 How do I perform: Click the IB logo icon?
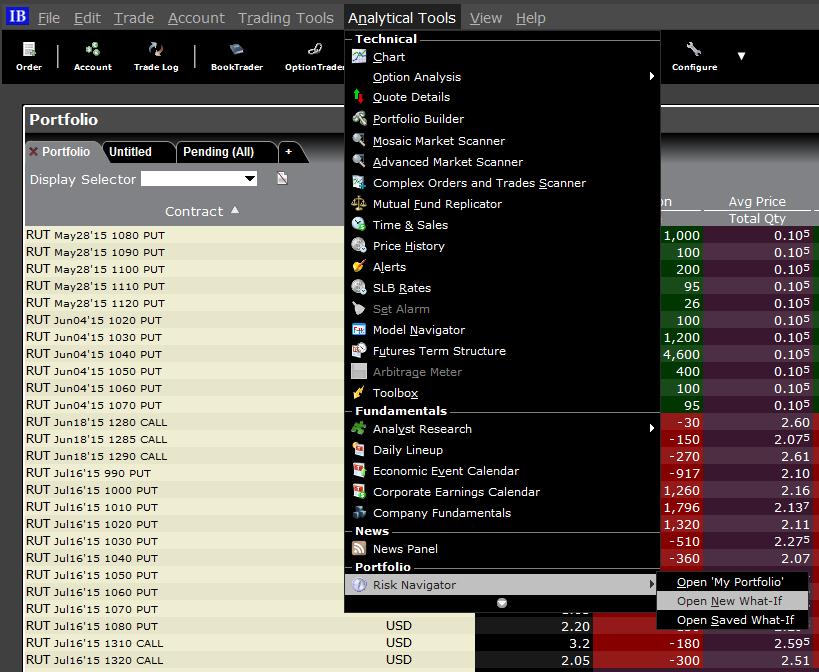17,16
